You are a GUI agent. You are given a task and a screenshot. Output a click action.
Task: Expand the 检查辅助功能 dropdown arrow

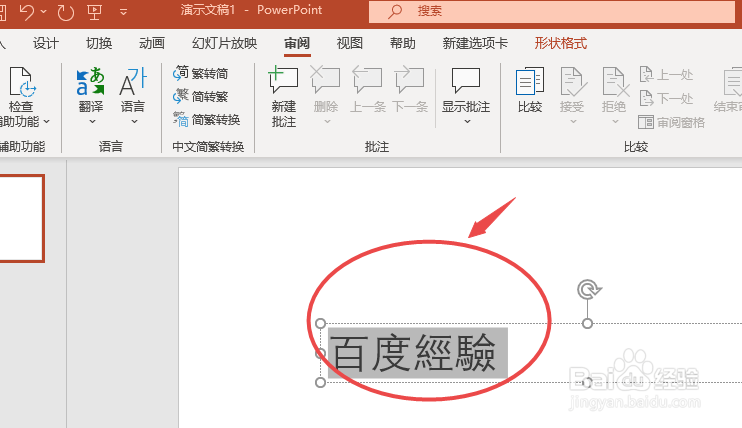(46, 122)
